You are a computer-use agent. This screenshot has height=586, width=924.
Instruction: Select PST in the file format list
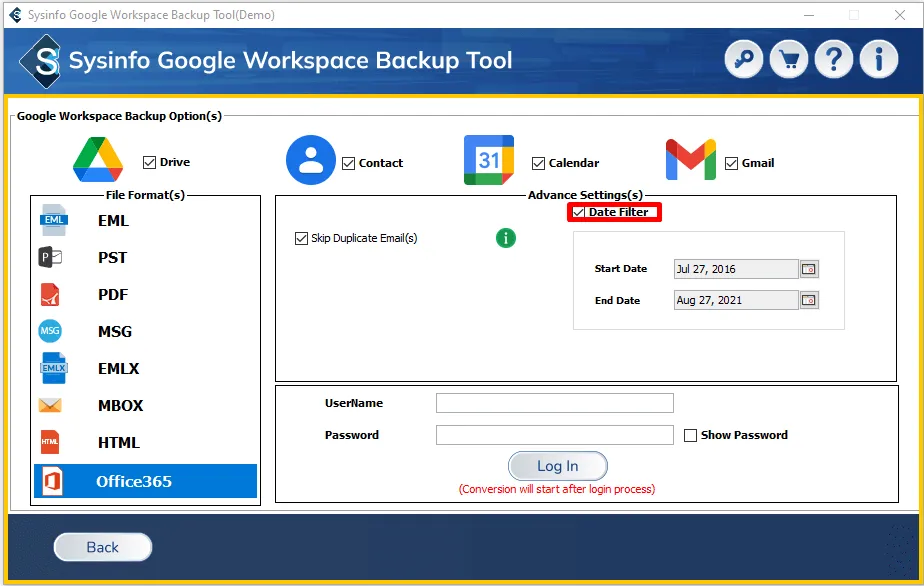112,258
